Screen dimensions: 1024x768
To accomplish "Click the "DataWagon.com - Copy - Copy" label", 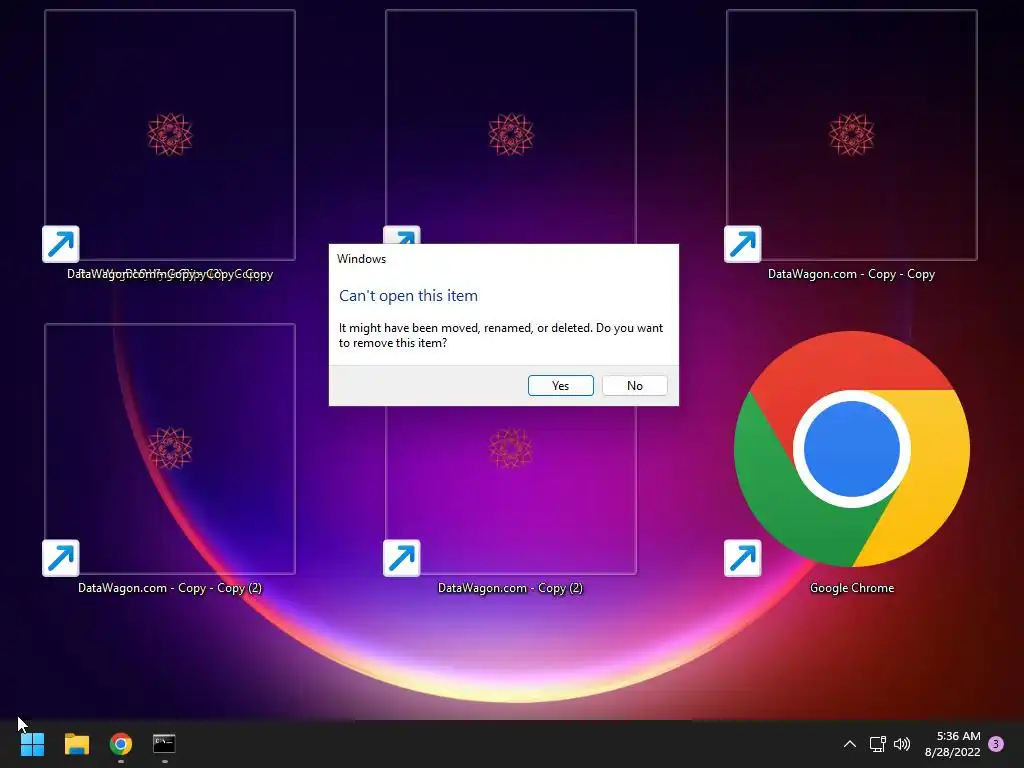I will pos(851,274).
